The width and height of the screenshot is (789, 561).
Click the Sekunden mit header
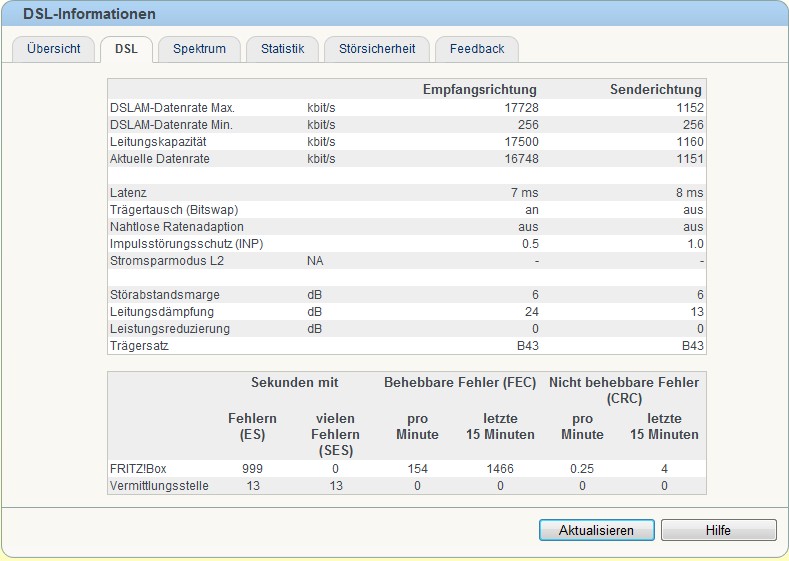pyautogui.click(x=295, y=382)
